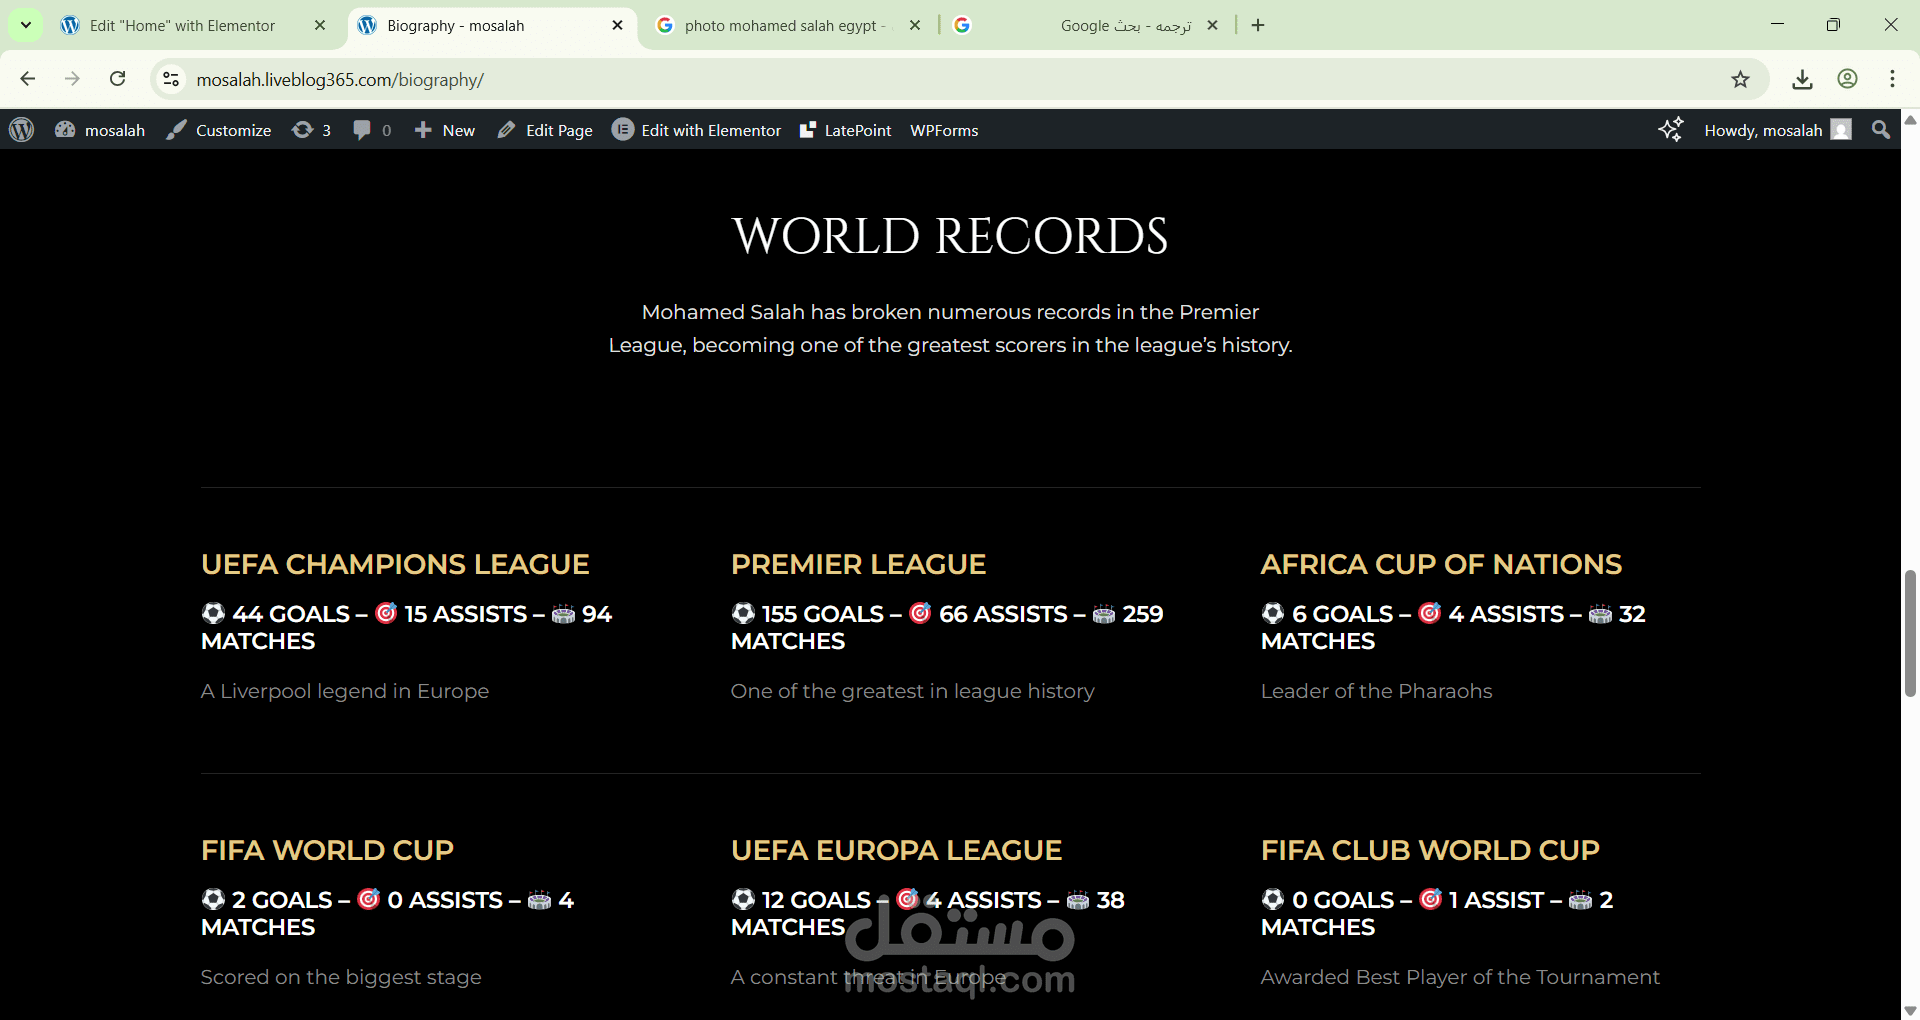Go back to previous page
Image resolution: width=1920 pixels, height=1020 pixels.
28,79
